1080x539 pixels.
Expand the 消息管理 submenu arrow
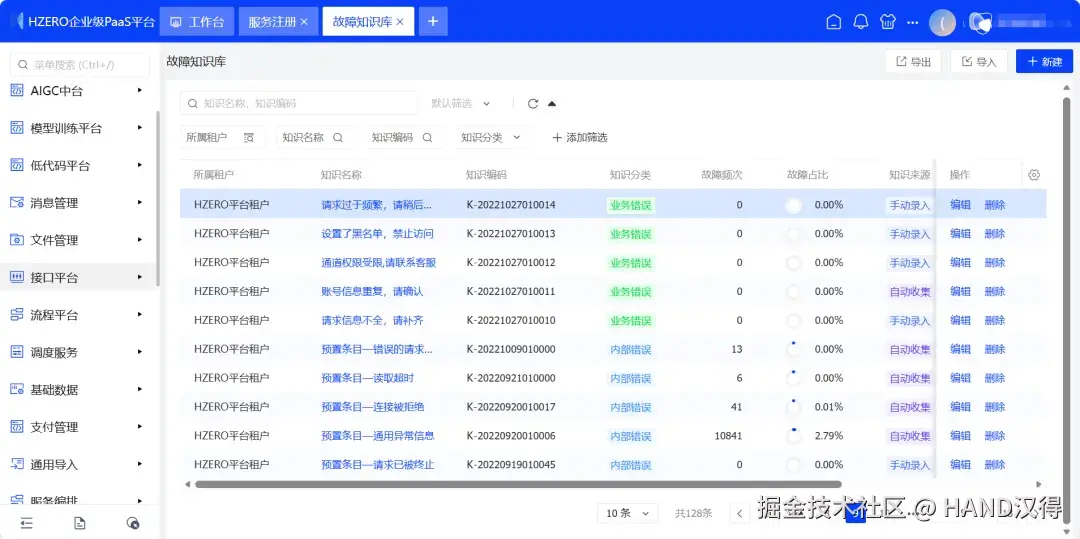pyautogui.click(x=140, y=202)
